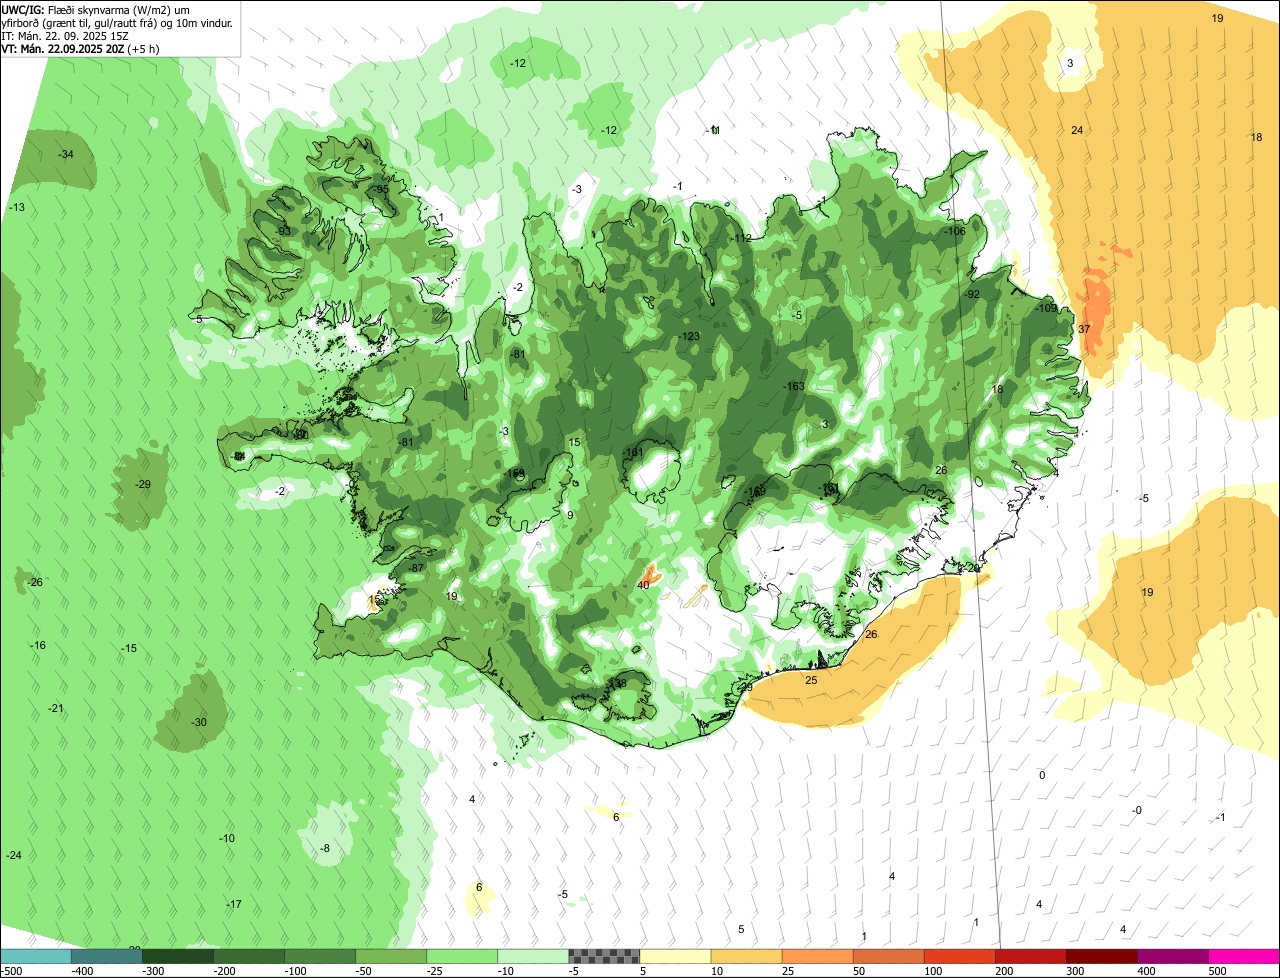Select the darkest green segment between -300 and -200

pos(178,956)
